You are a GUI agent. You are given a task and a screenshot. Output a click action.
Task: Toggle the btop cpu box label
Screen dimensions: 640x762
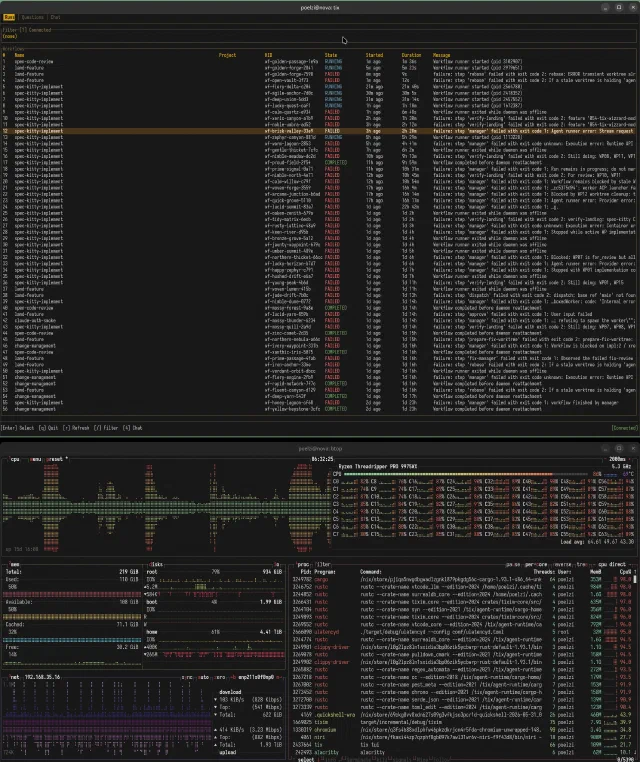15,459
